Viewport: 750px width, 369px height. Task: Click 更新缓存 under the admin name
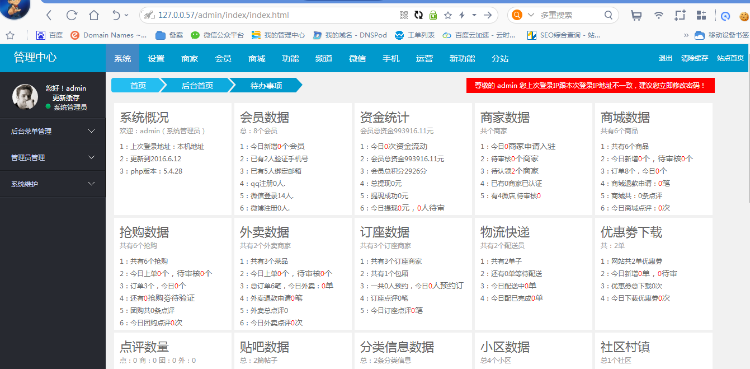coord(66,98)
